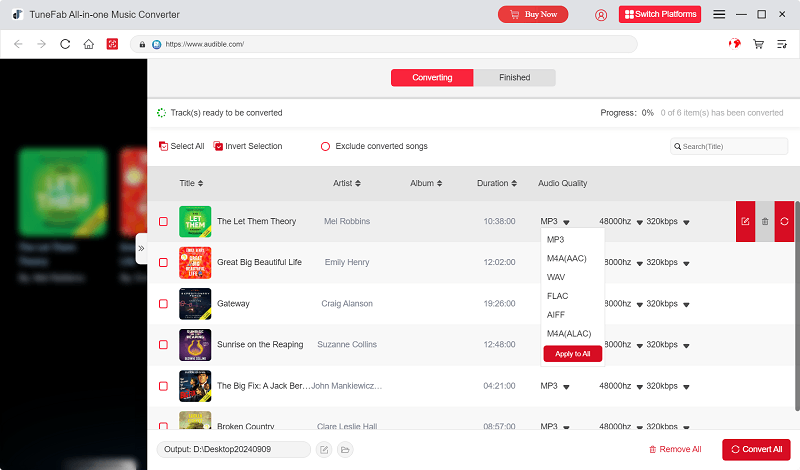Edit the output path icon
The image size is (800, 470).
point(324,450)
